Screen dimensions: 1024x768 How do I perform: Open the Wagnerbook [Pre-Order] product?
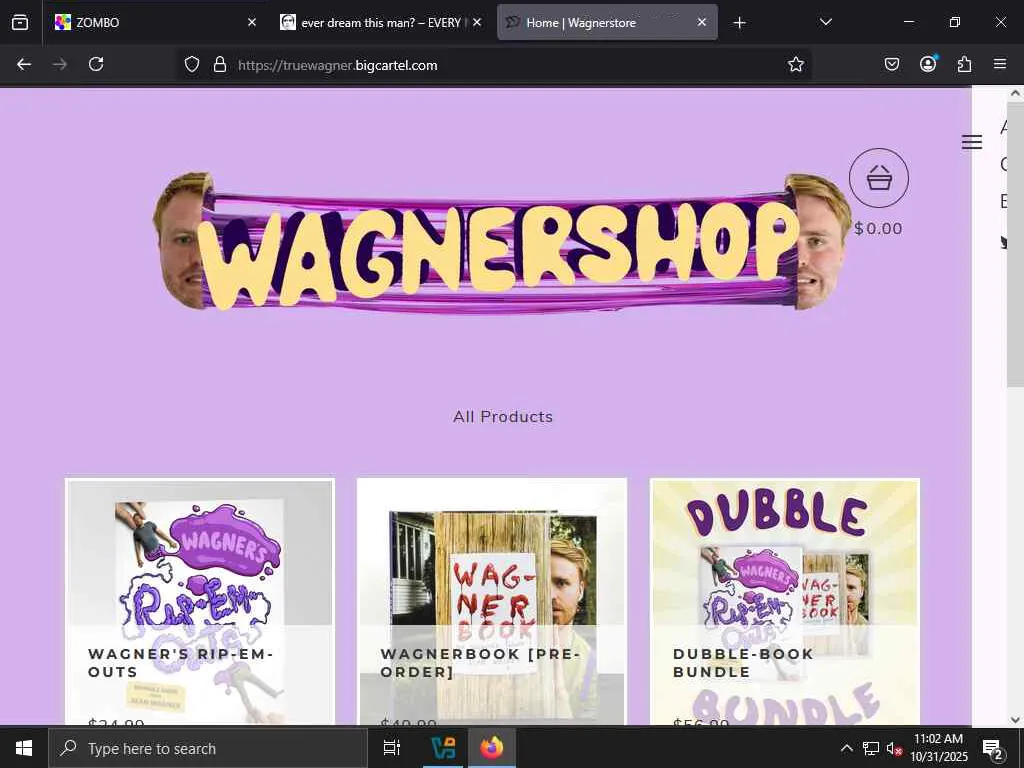492,601
